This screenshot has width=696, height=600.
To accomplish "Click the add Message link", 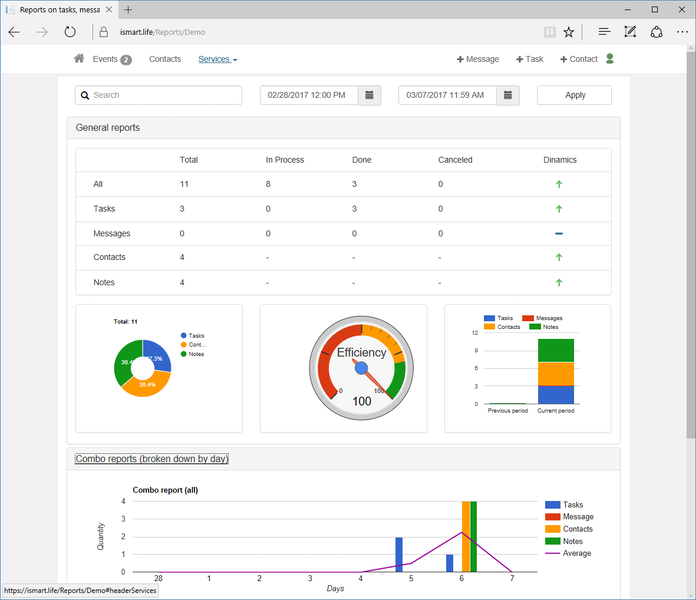I will coord(478,59).
